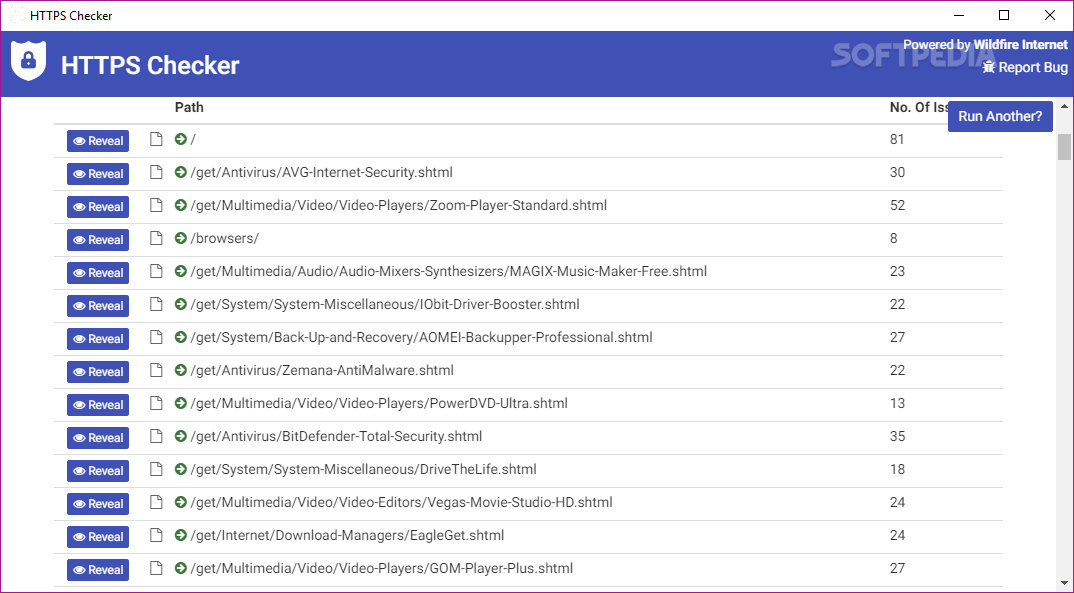This screenshot has width=1074, height=593.
Task: Click the green arrow for PowerDVD-Ultra.shtml
Action: (181, 403)
